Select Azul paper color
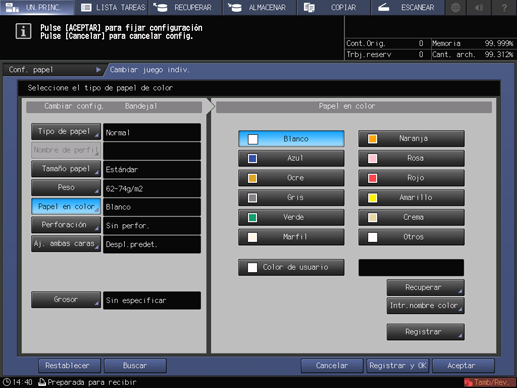 click(x=291, y=158)
